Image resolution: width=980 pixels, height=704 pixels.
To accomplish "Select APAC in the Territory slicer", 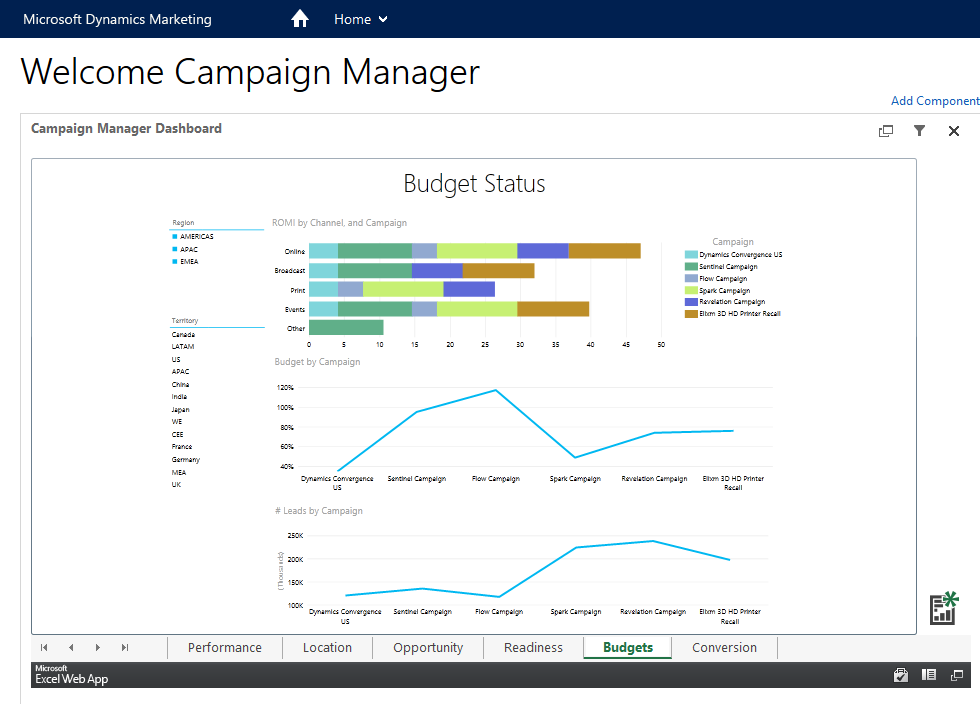I will pos(181,372).
